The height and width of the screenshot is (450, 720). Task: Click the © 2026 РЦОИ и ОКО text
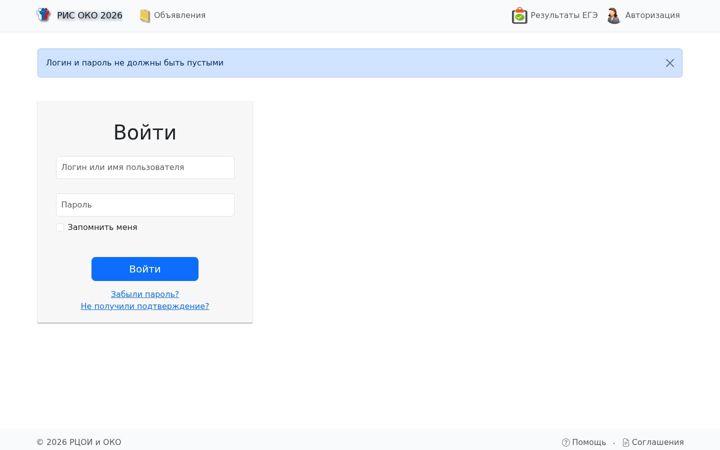[79, 442]
